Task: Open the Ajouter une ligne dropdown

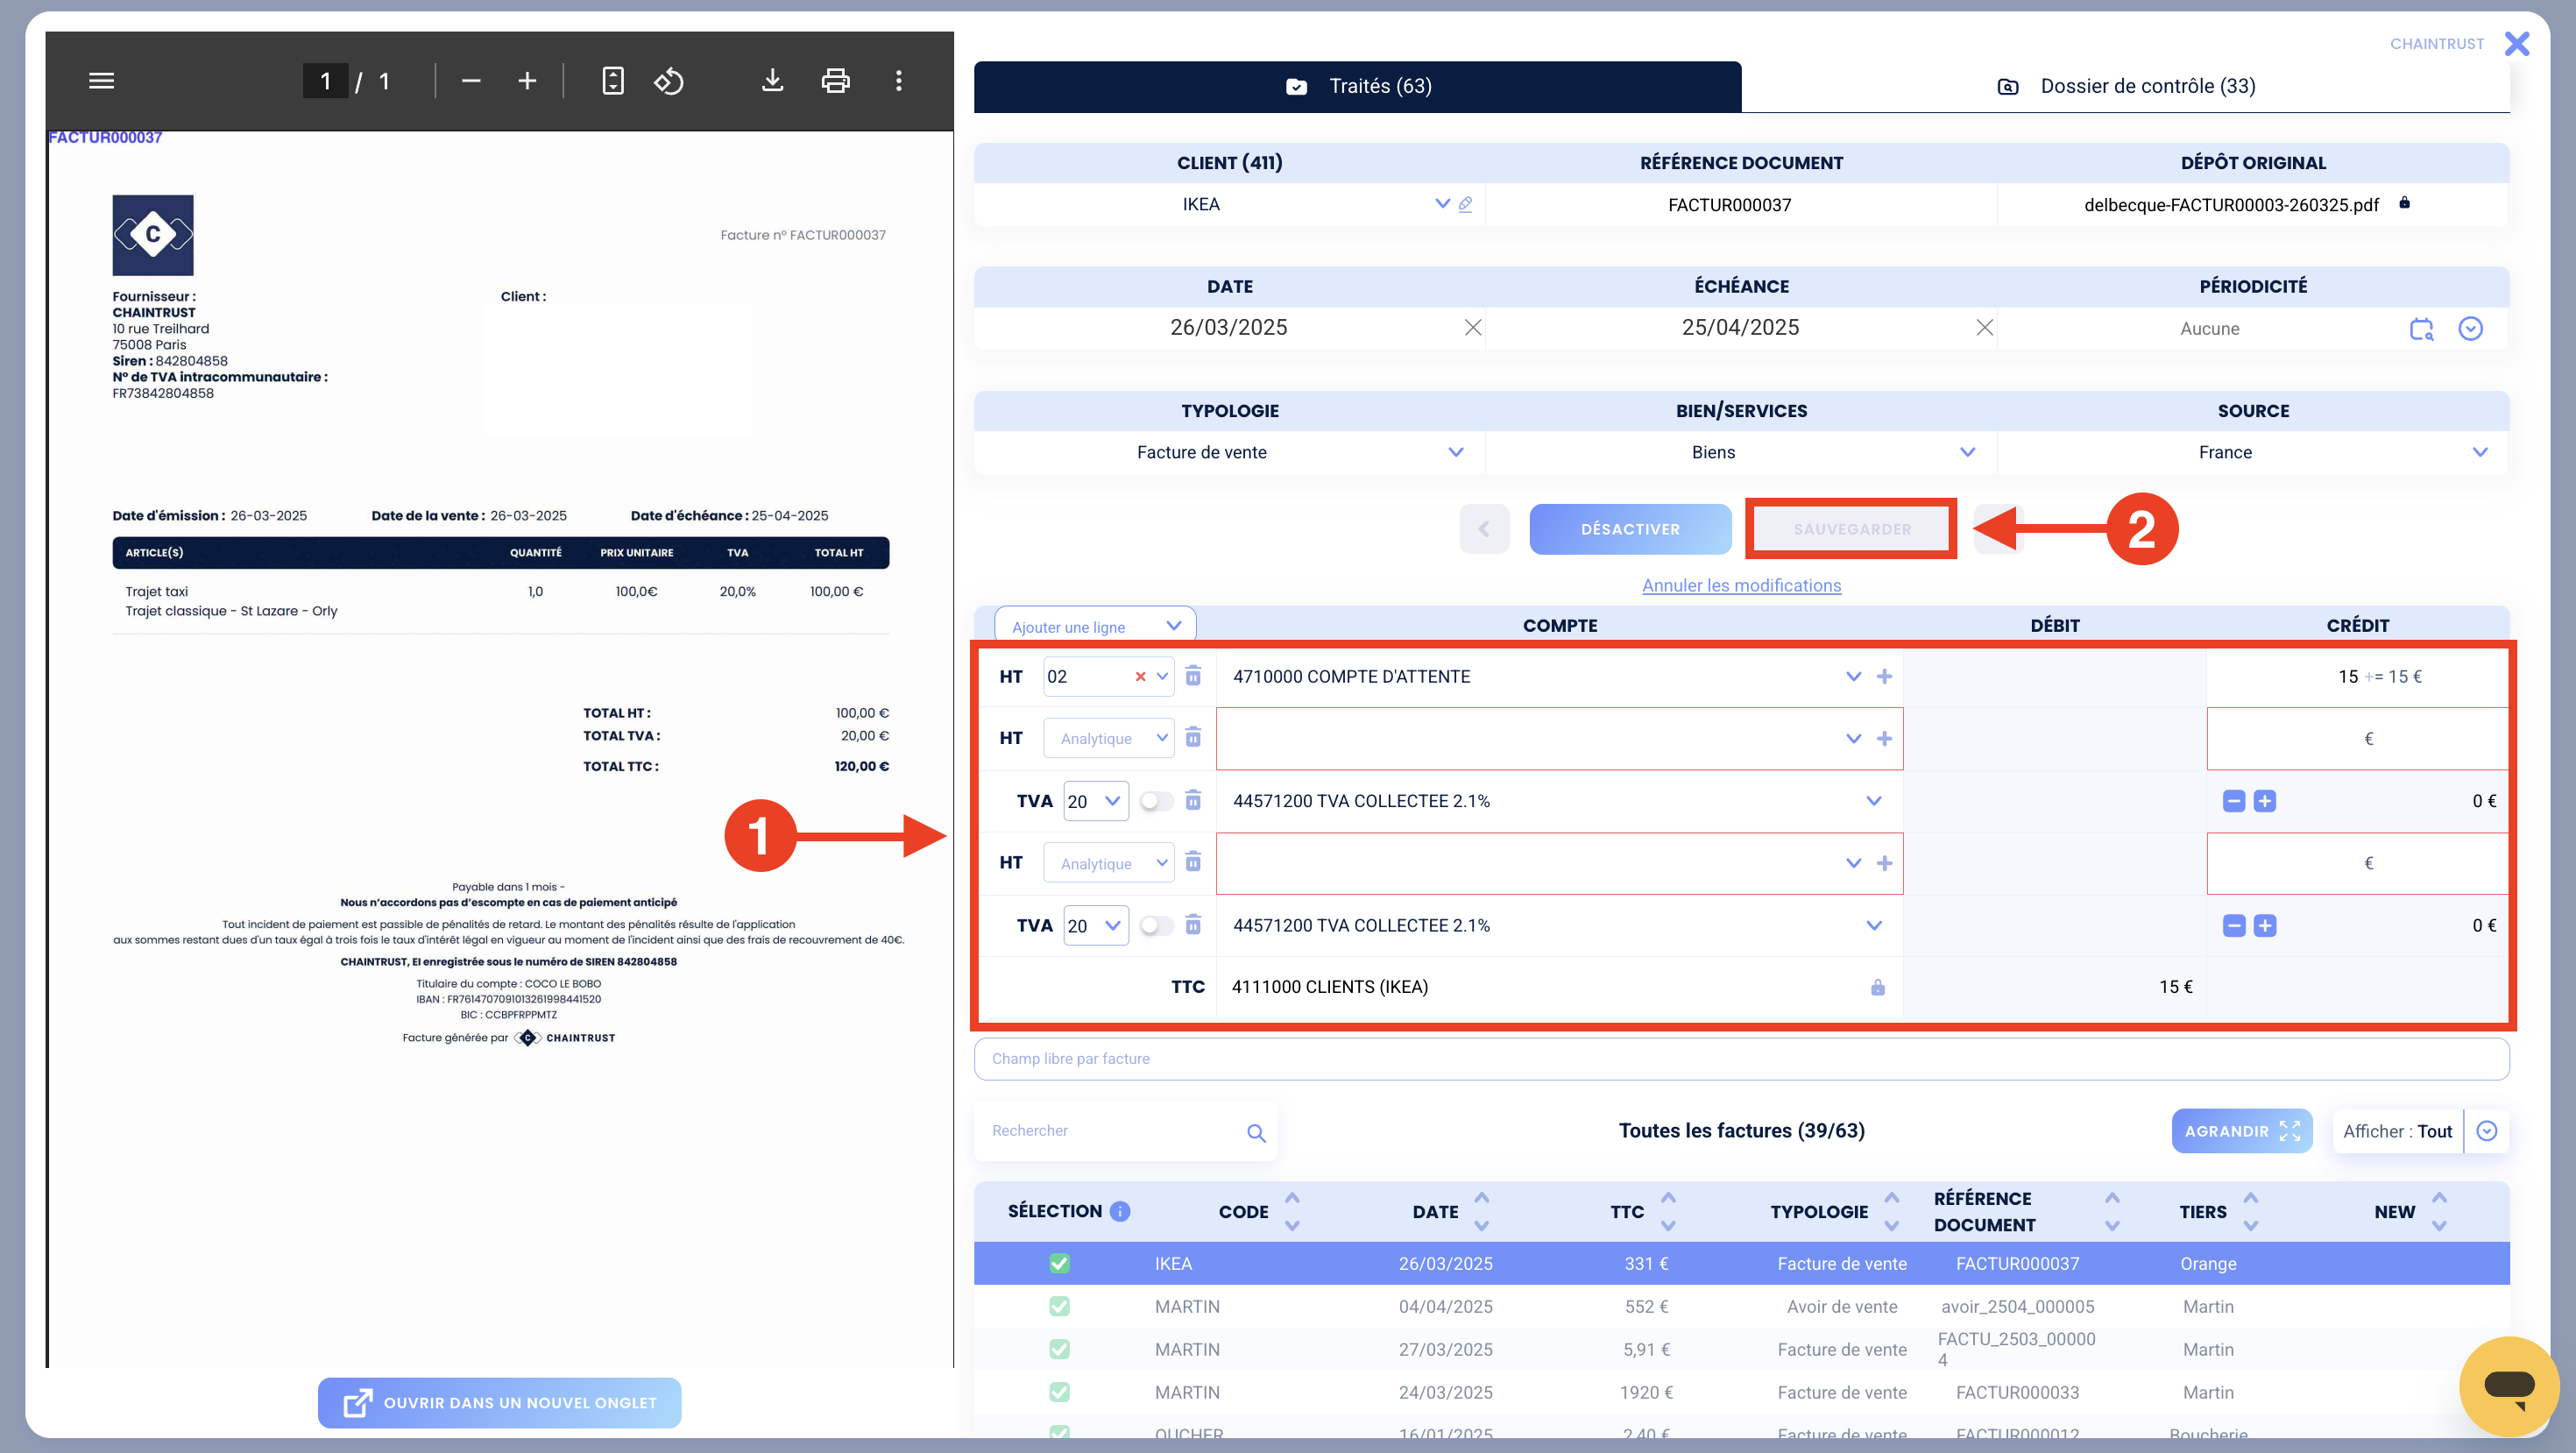Action: click(1095, 626)
